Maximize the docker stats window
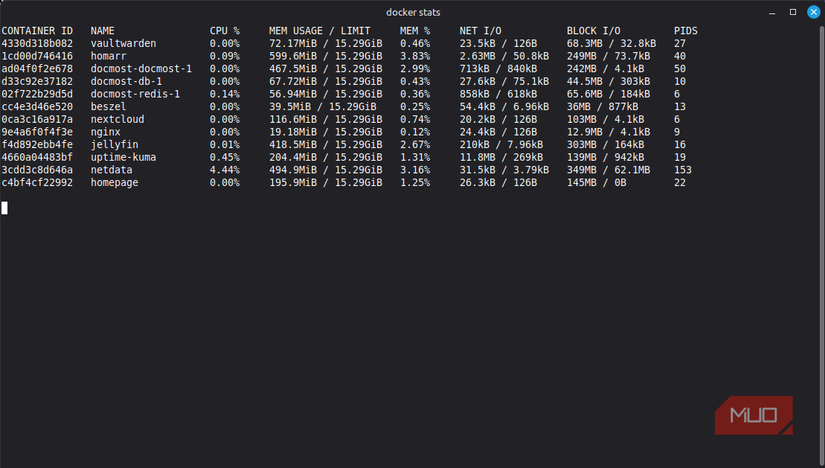The height and width of the screenshot is (468, 825). pyautogui.click(x=793, y=12)
